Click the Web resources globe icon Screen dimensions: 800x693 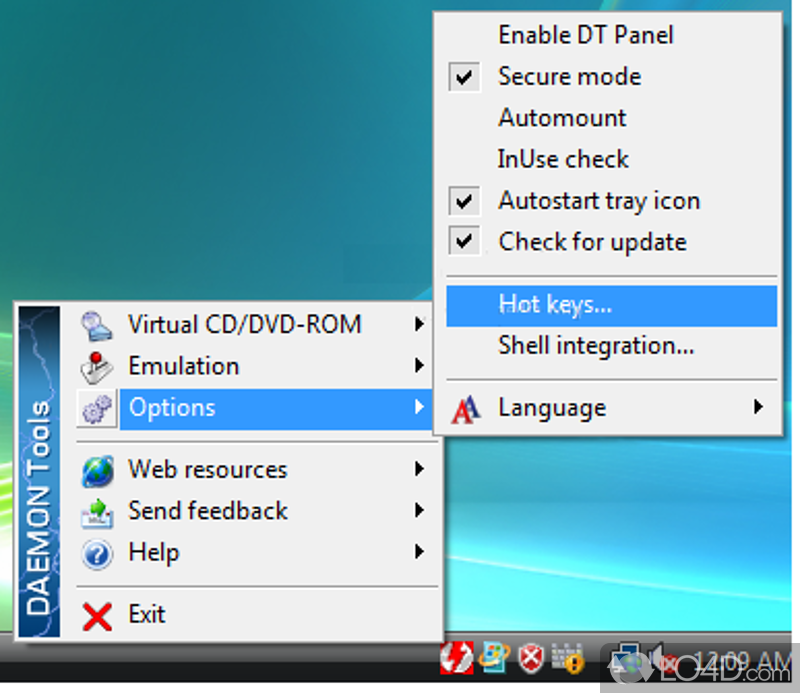(x=97, y=471)
